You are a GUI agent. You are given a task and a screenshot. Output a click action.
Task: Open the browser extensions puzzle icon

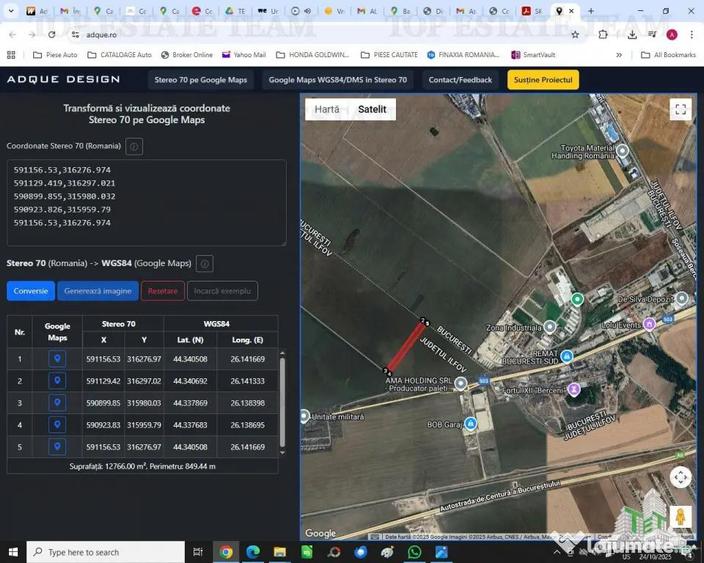[x=603, y=35]
